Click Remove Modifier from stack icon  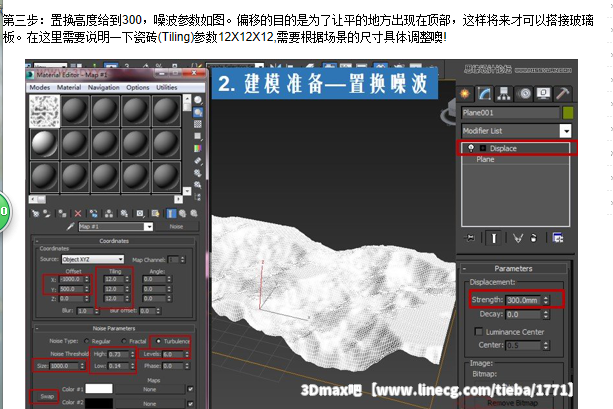pos(534,238)
